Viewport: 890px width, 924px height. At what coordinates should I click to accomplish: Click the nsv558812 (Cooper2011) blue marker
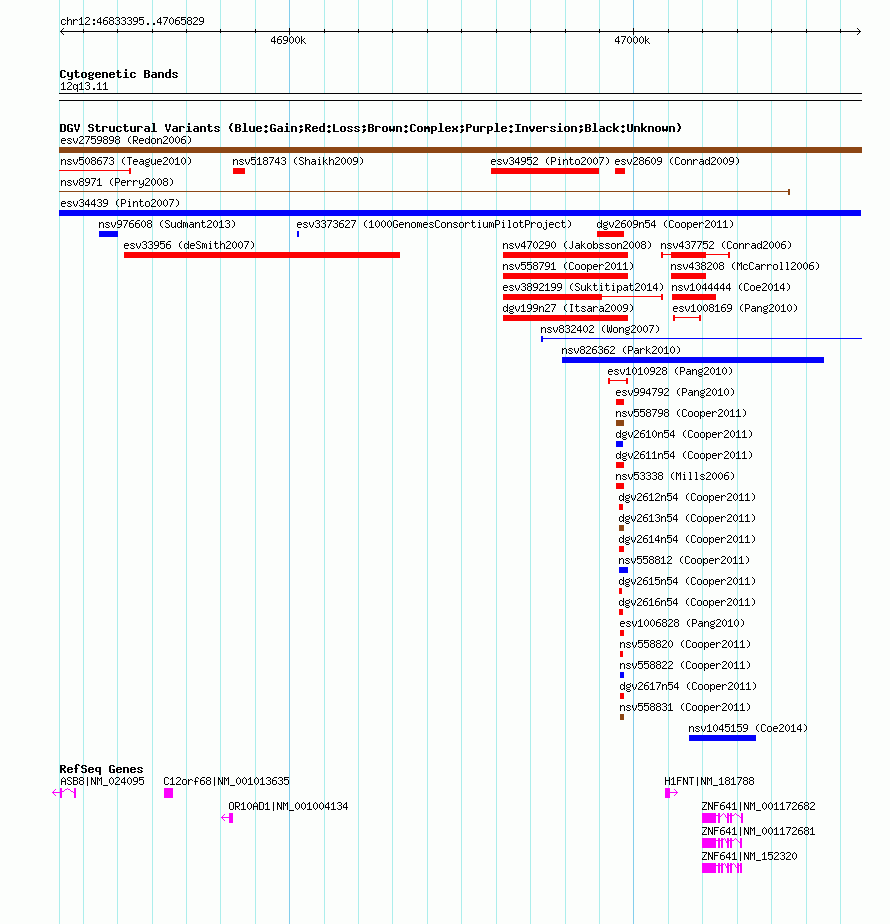623,570
